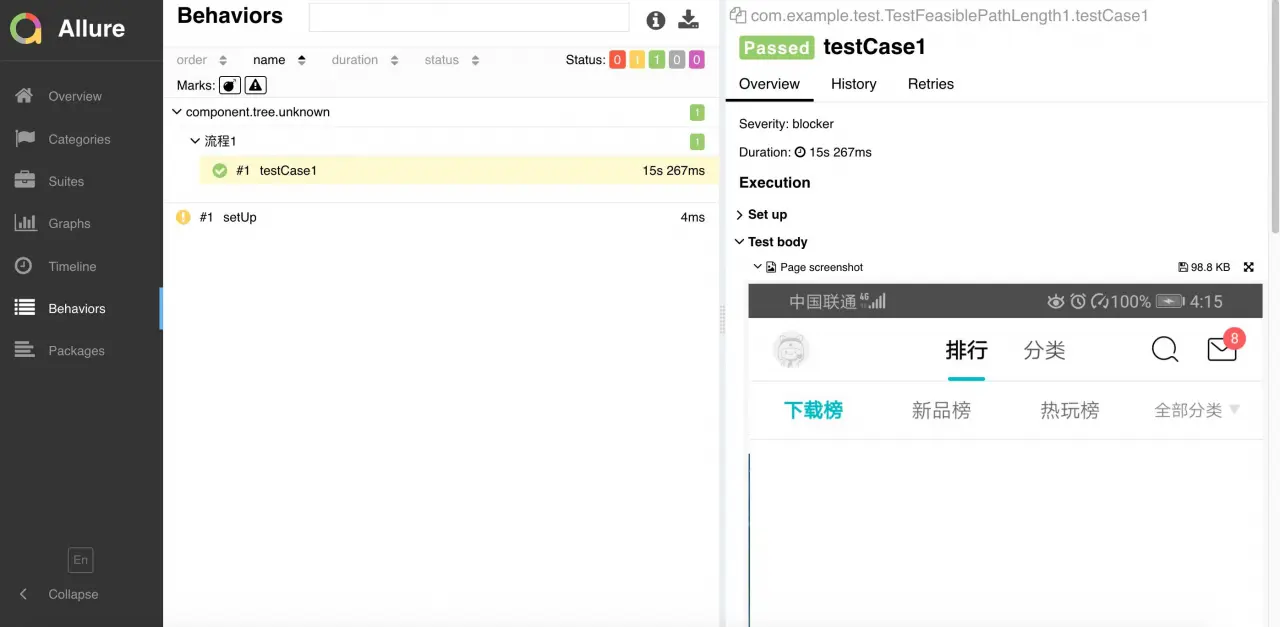Screen dimensions: 1280x627
Task: Click the download report icon
Action: pyautogui.click(x=688, y=20)
